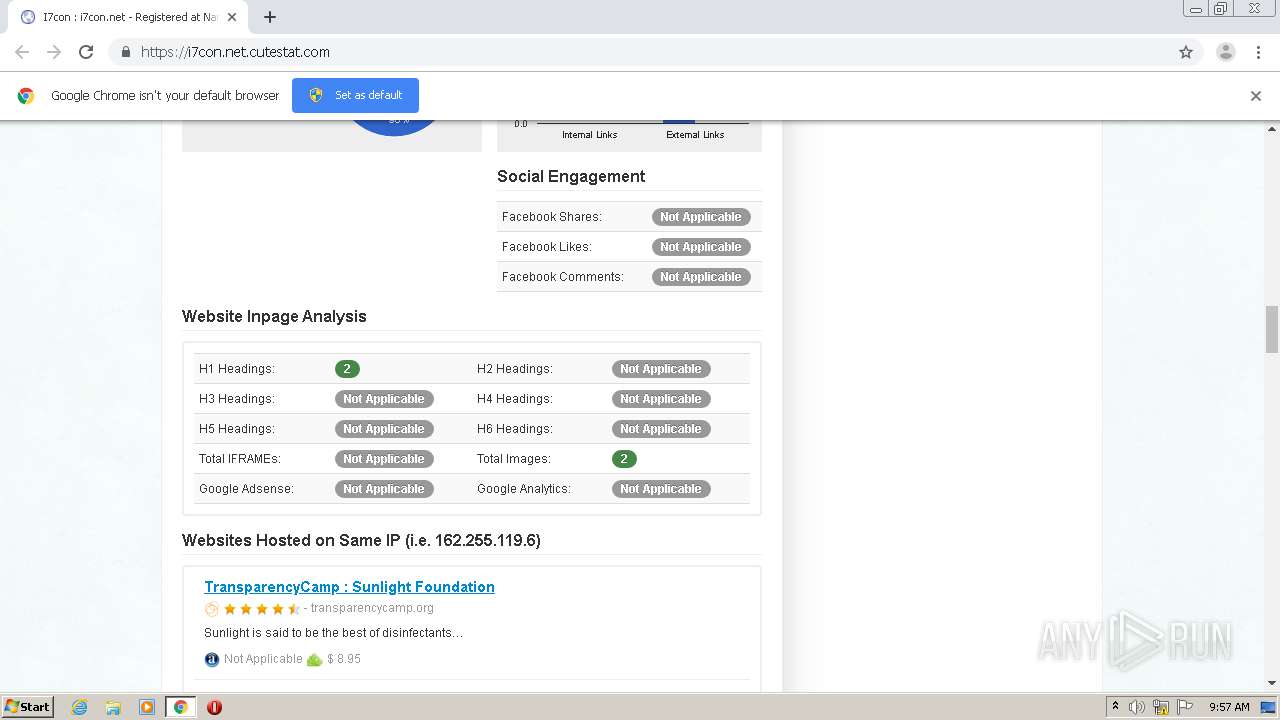Click the transparencycamp.org domain text
This screenshot has width=1280, height=720.
(372, 608)
